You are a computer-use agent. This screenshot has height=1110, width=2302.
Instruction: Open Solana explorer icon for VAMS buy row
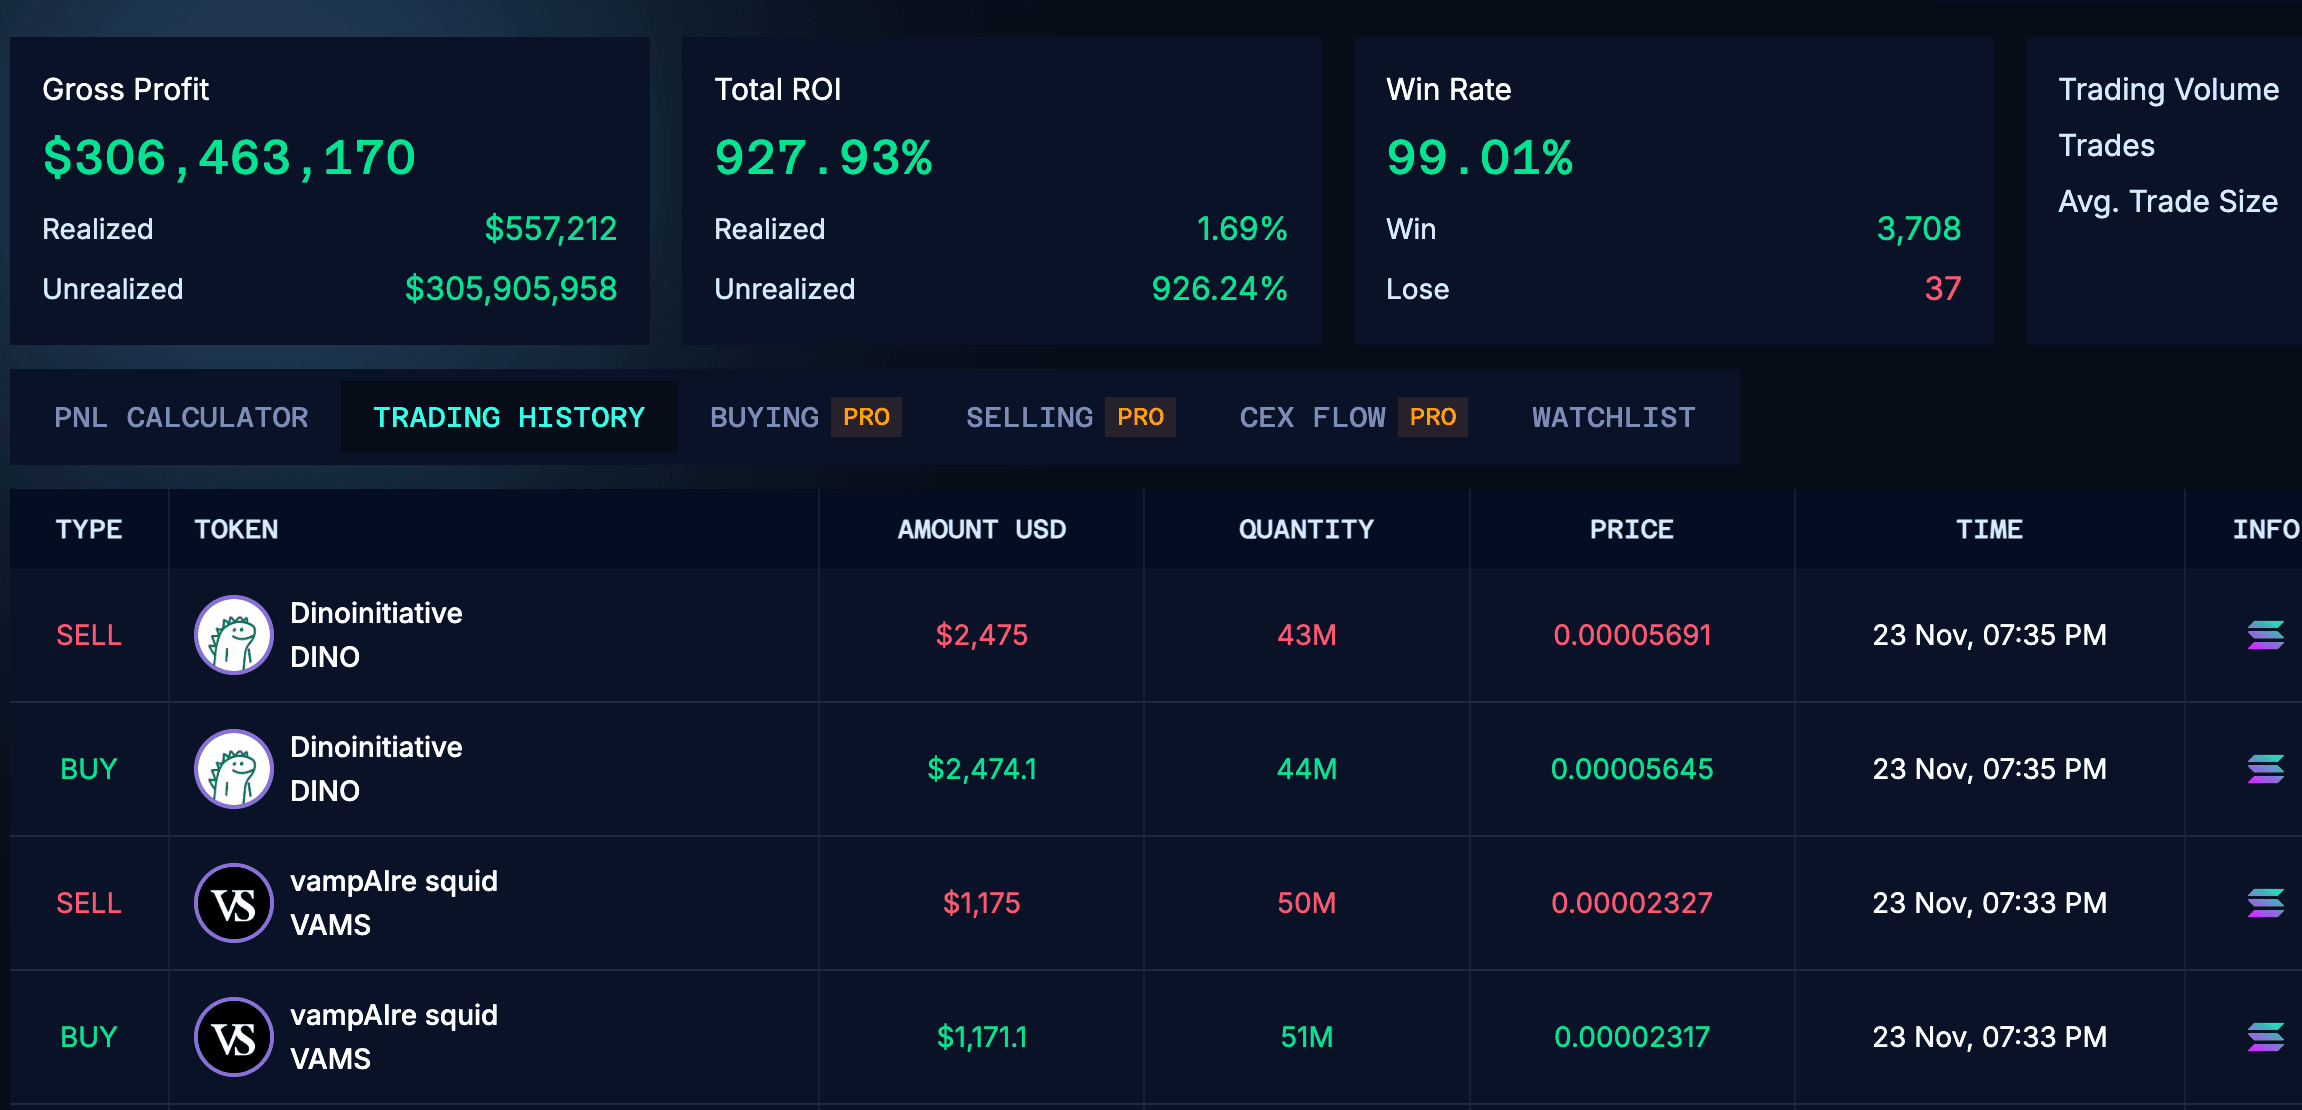(x=2265, y=1037)
